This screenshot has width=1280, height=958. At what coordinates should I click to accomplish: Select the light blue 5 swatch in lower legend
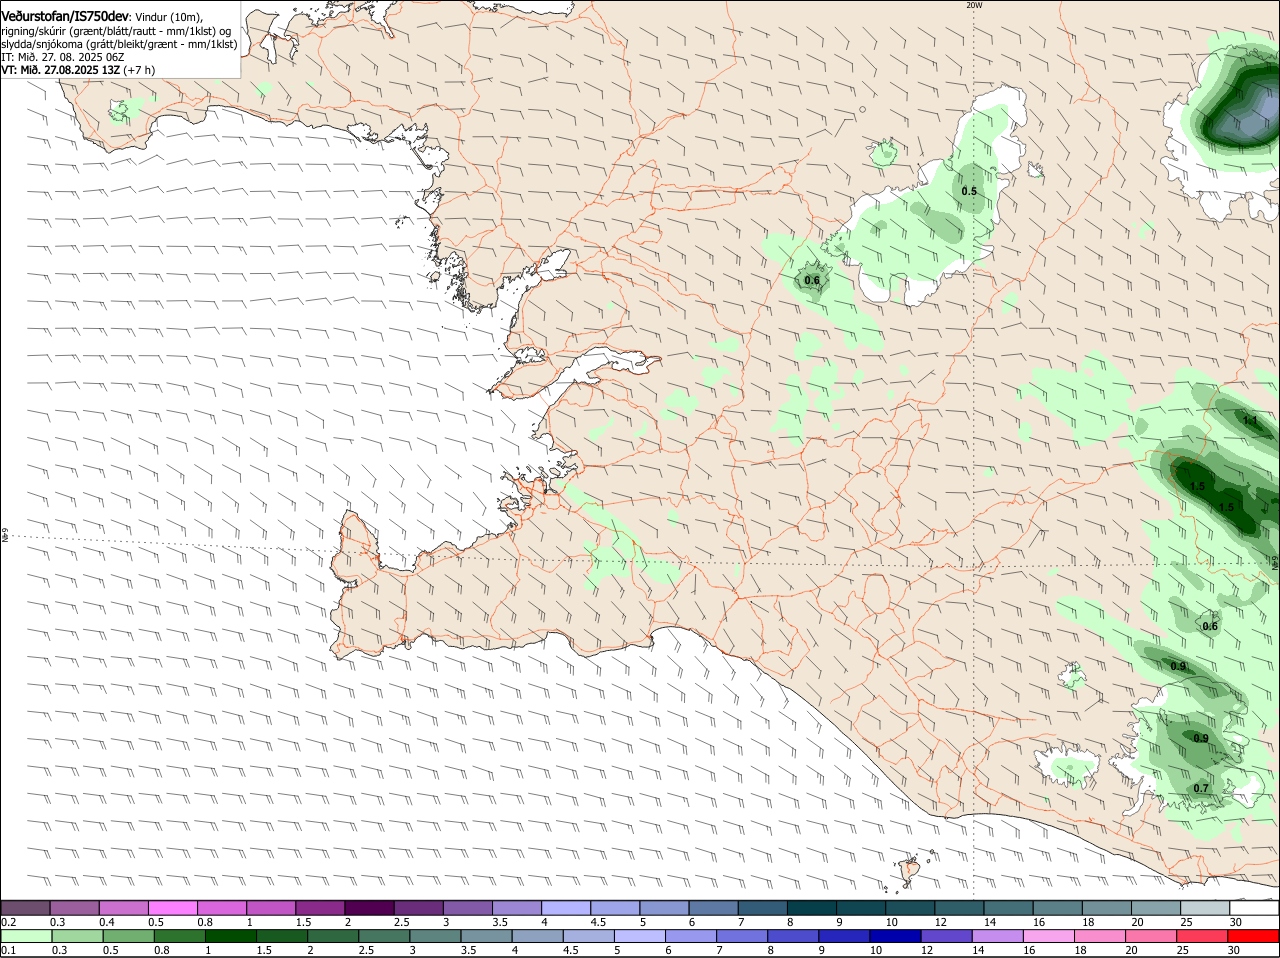tap(640, 936)
